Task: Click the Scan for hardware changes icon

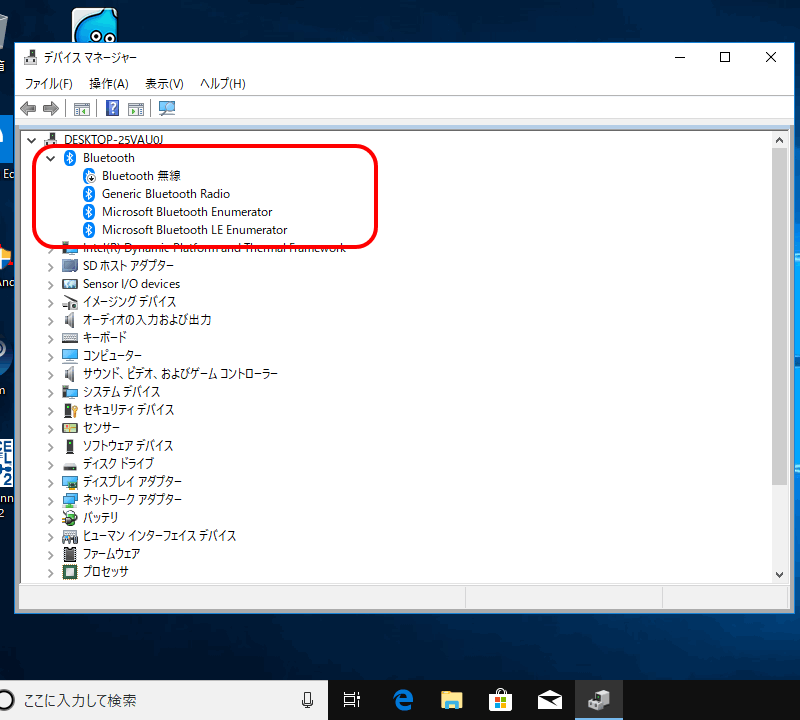Action: coord(167,108)
